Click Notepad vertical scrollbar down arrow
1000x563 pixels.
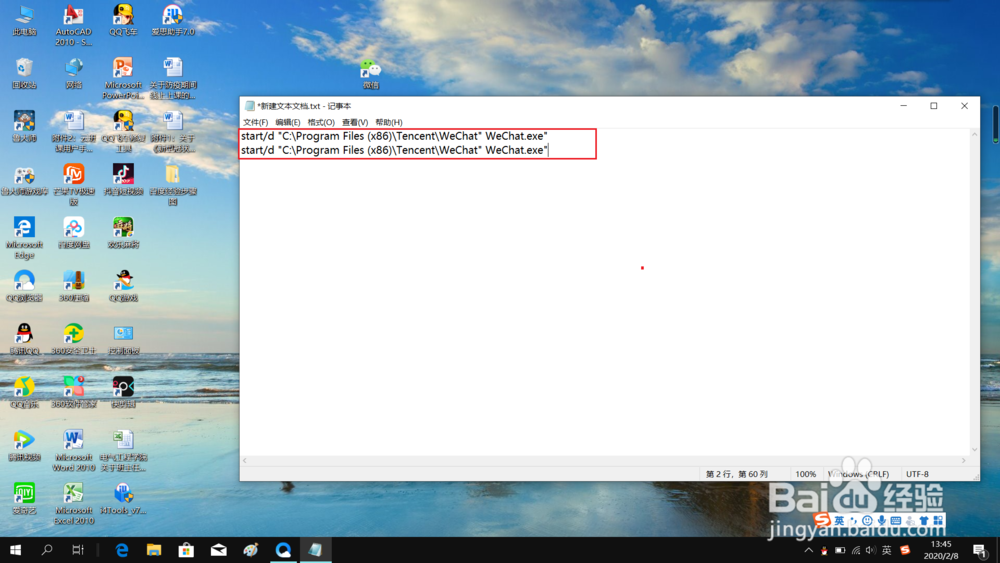coord(974,450)
